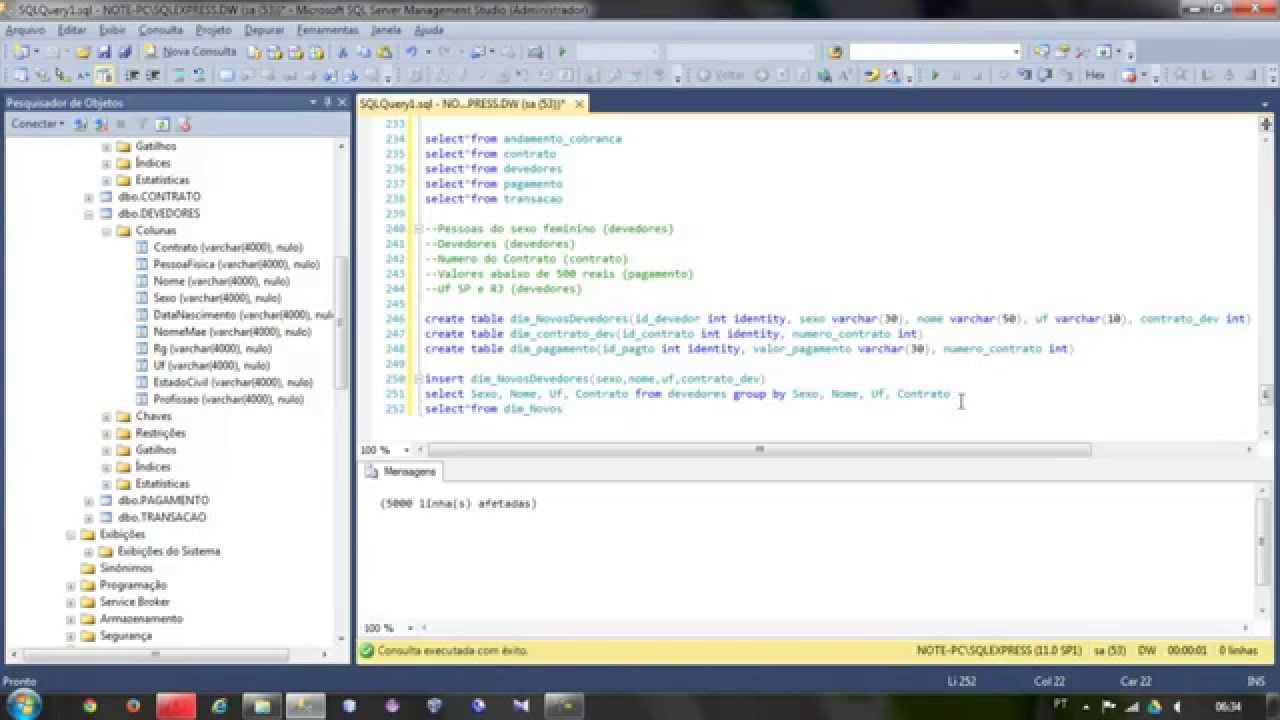This screenshot has height=720, width=1280.
Task: Collapse the dbo.DEVEDORES table node
Action: point(89,214)
